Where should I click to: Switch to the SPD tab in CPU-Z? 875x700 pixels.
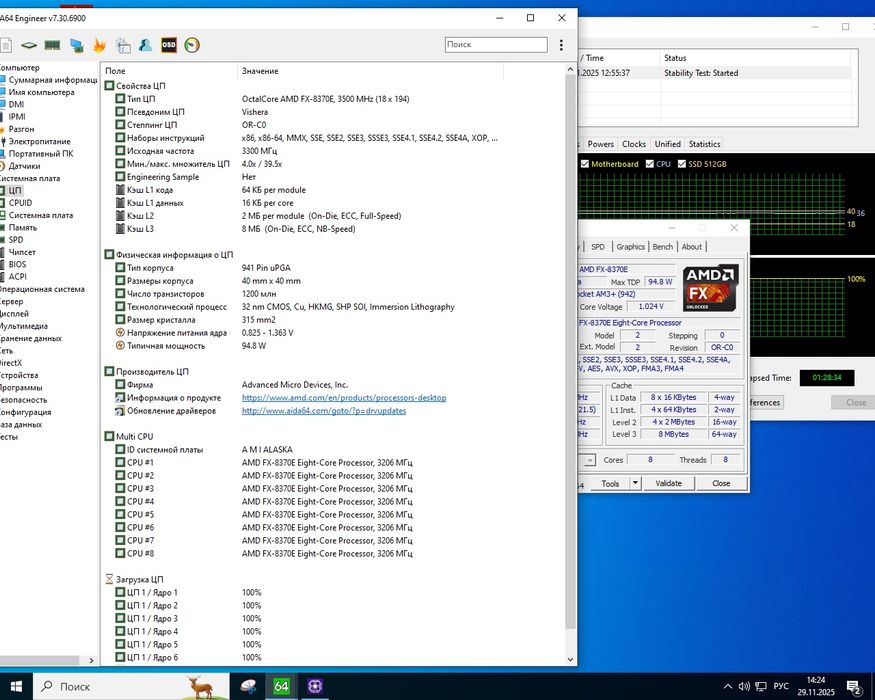pyautogui.click(x=598, y=247)
